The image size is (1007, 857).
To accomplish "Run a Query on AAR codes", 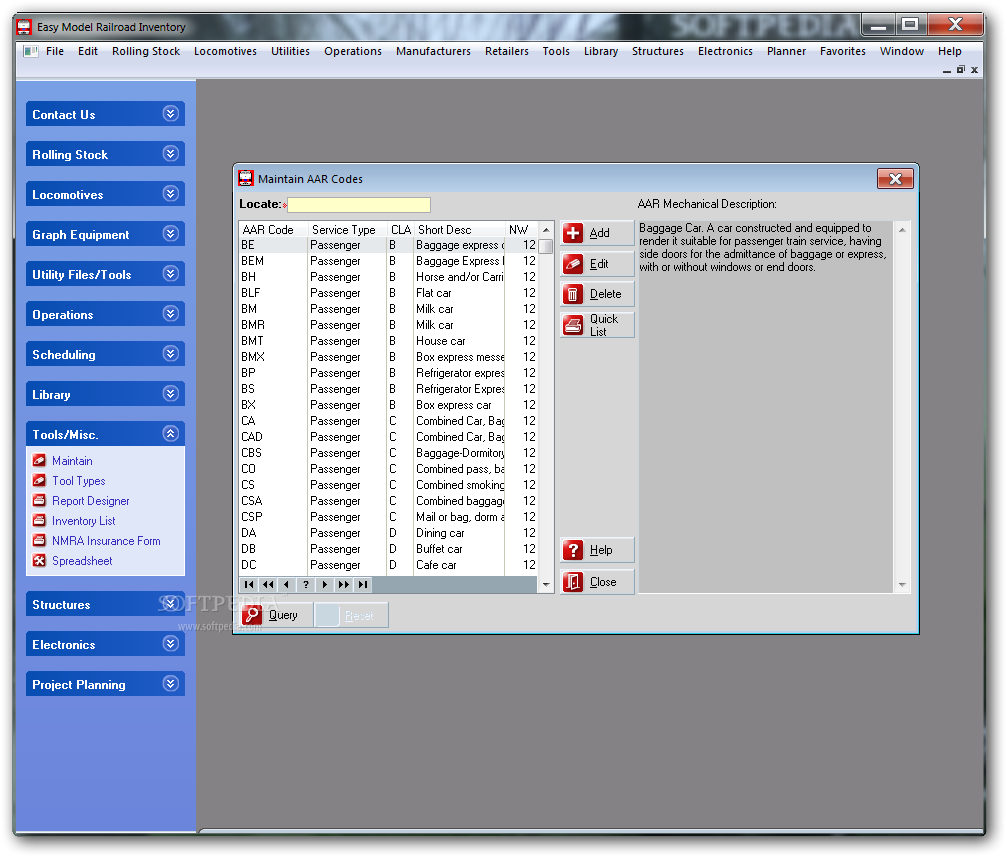I will [276, 615].
